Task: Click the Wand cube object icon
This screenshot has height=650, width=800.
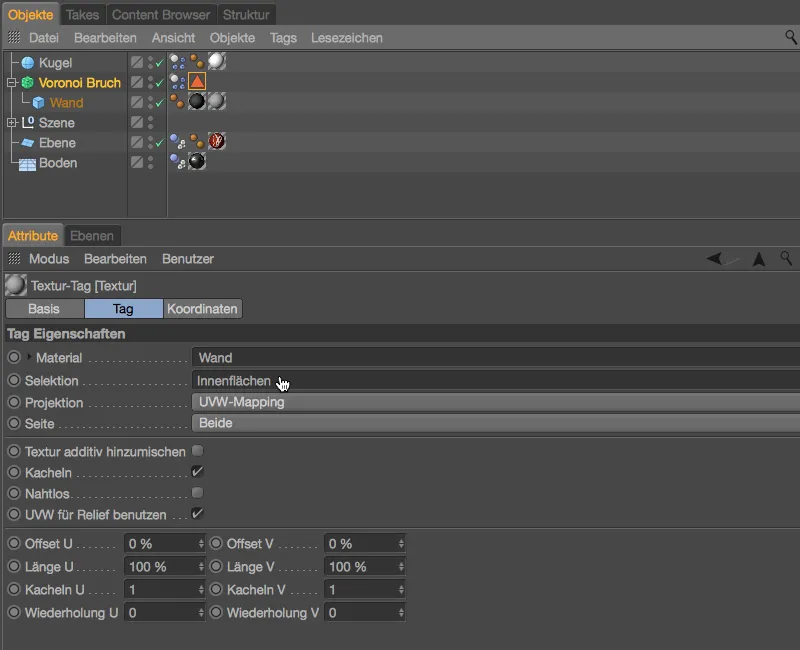Action: [38, 103]
